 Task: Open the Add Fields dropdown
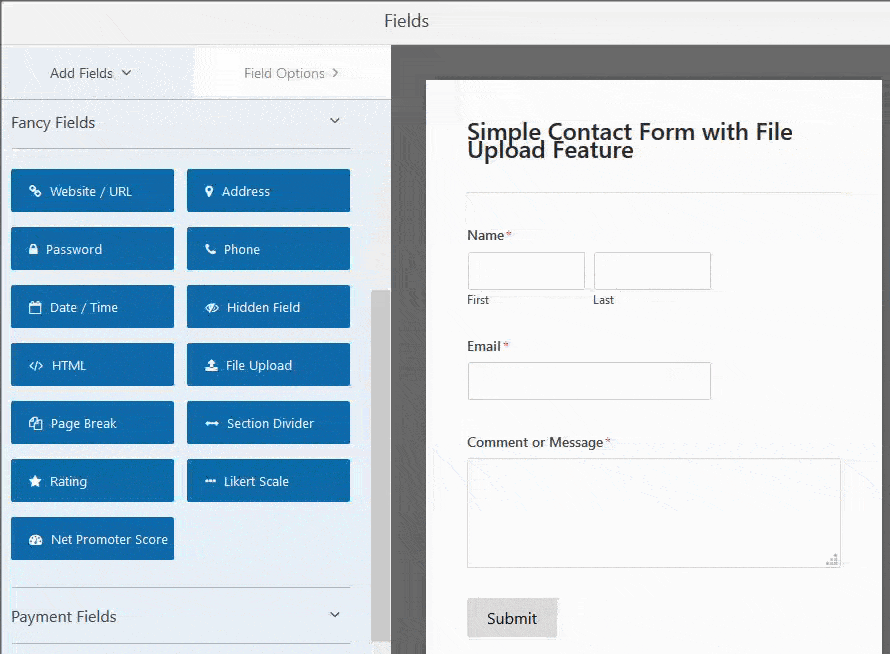[90, 72]
